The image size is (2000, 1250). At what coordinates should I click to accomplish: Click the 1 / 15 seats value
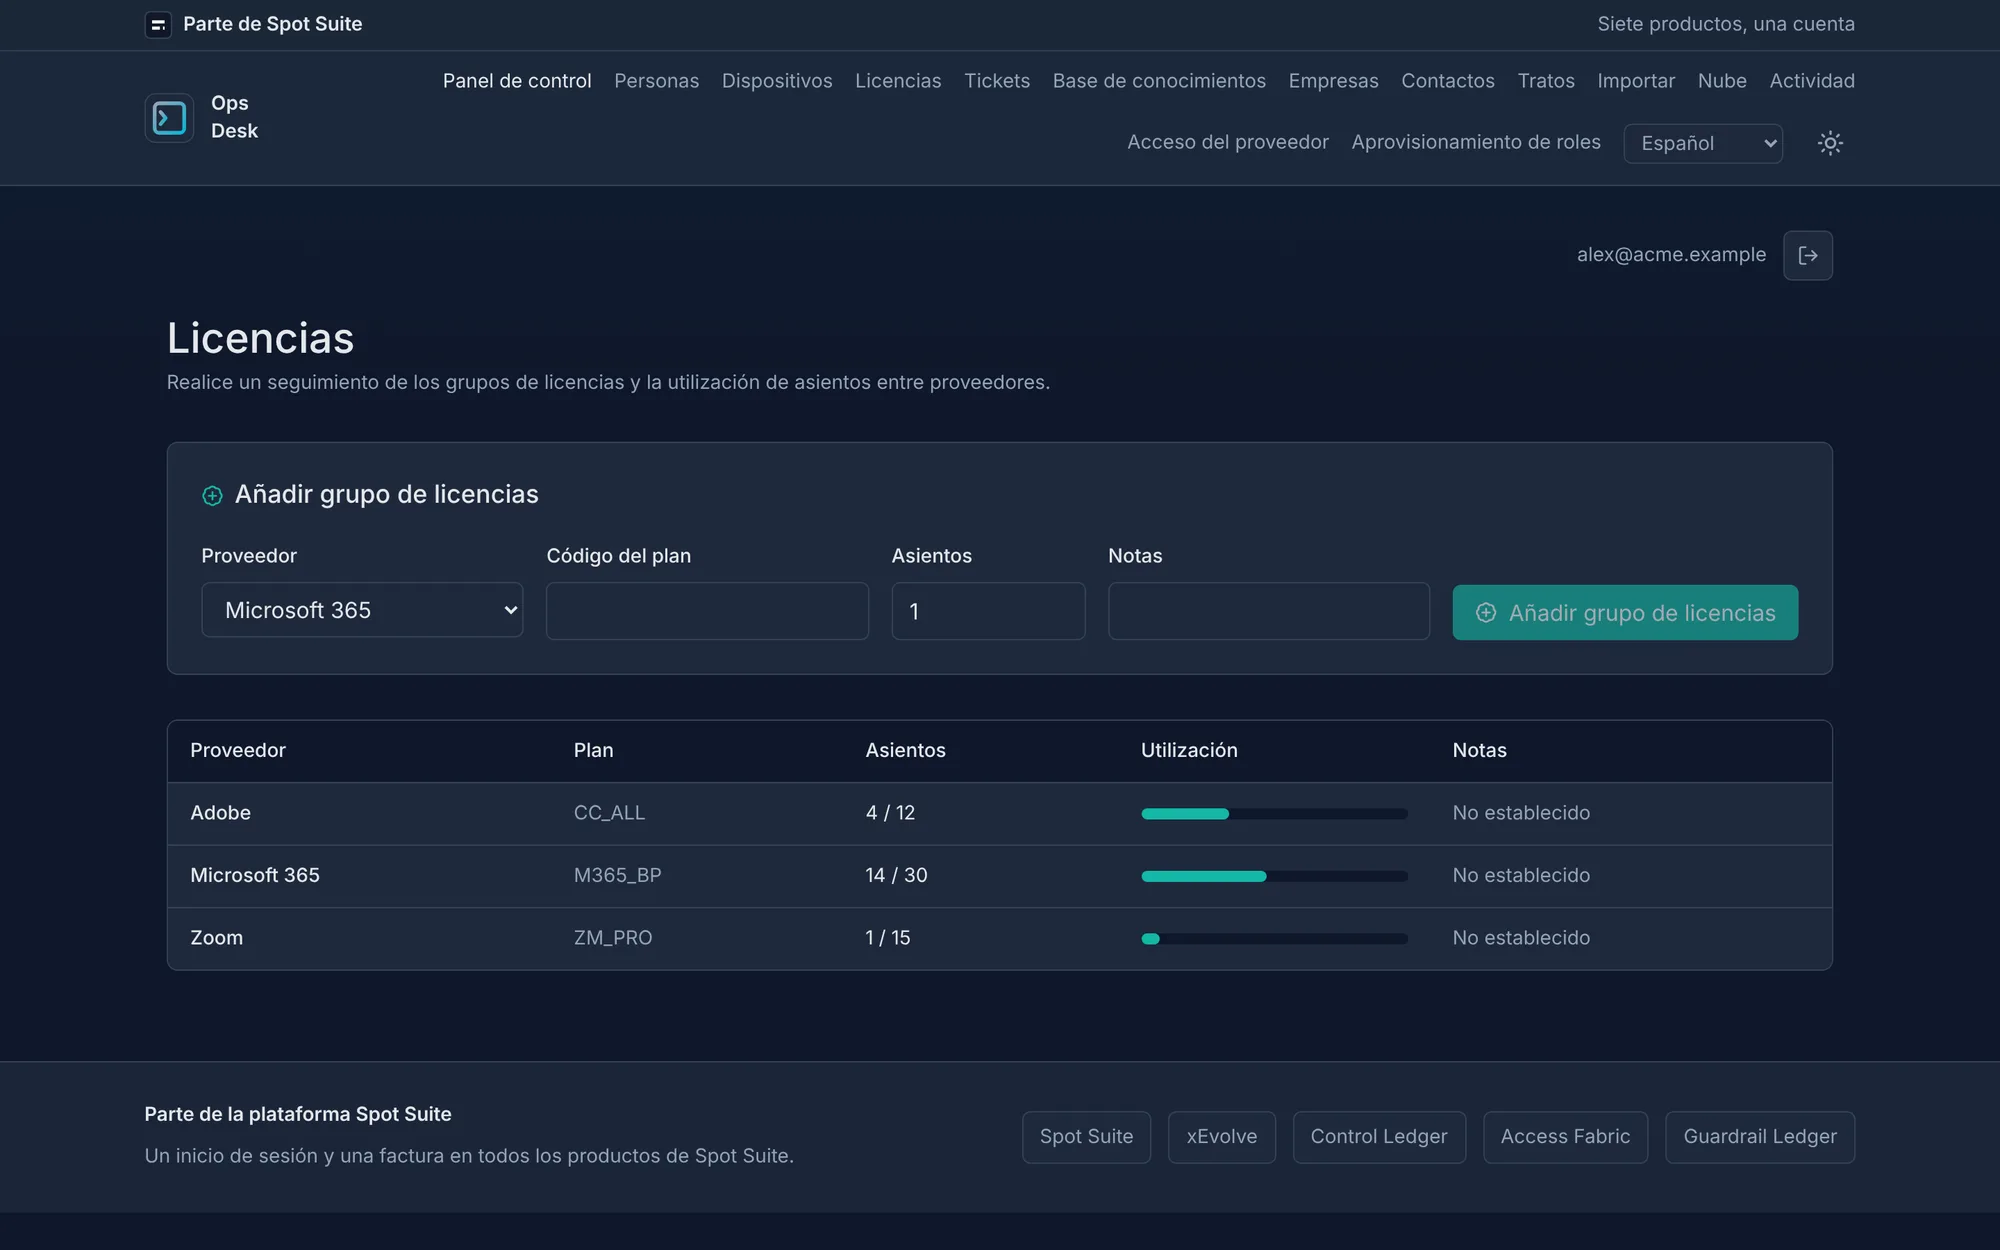[x=888, y=938]
